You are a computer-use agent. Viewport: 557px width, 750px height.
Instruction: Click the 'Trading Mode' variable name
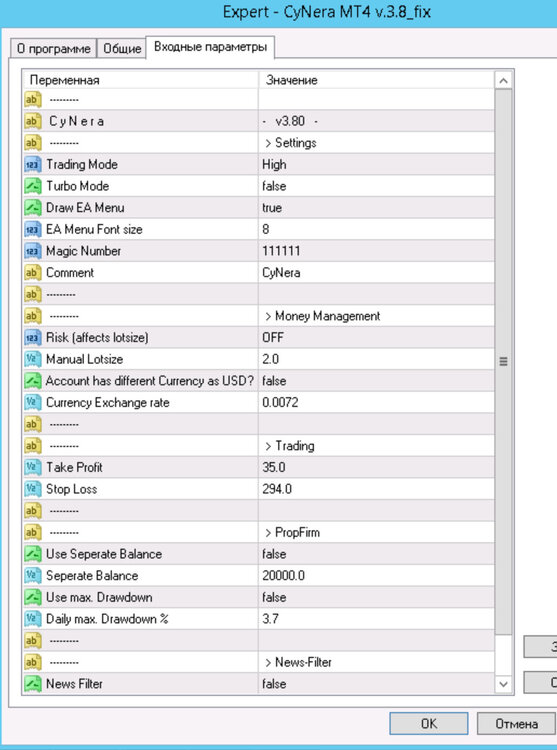tap(82, 165)
